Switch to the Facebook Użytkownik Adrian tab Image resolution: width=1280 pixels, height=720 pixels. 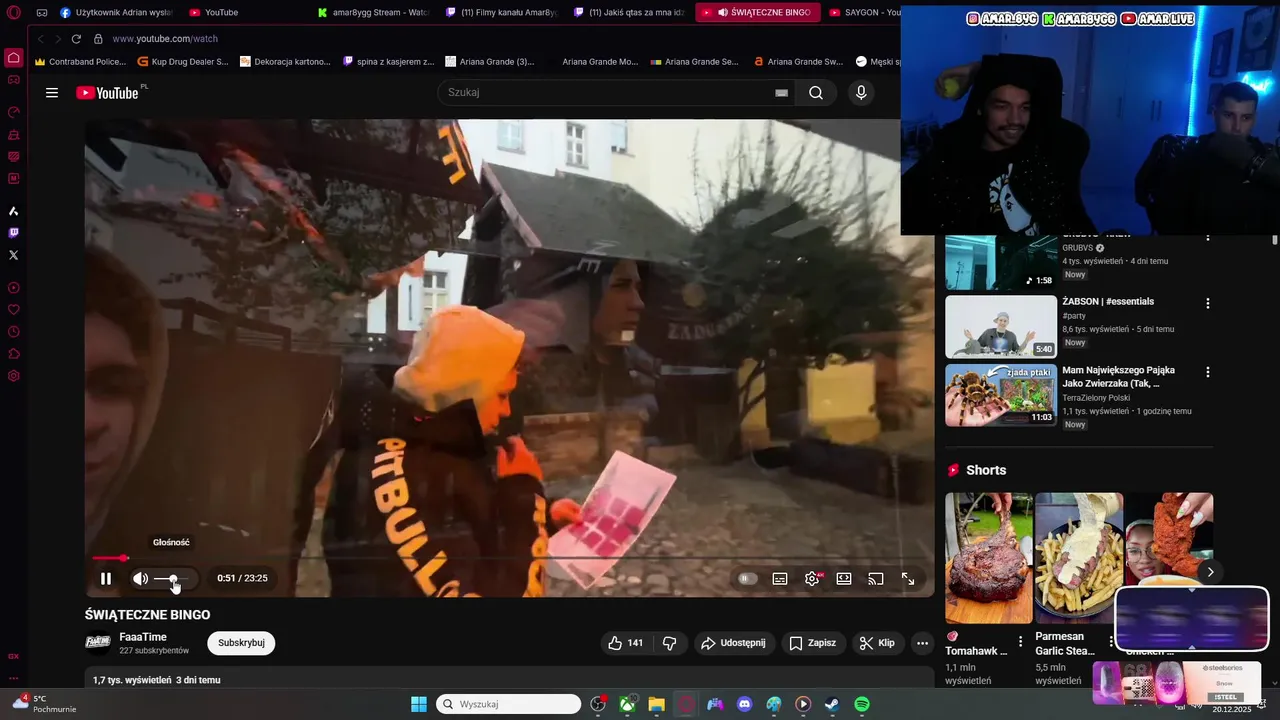click(116, 12)
